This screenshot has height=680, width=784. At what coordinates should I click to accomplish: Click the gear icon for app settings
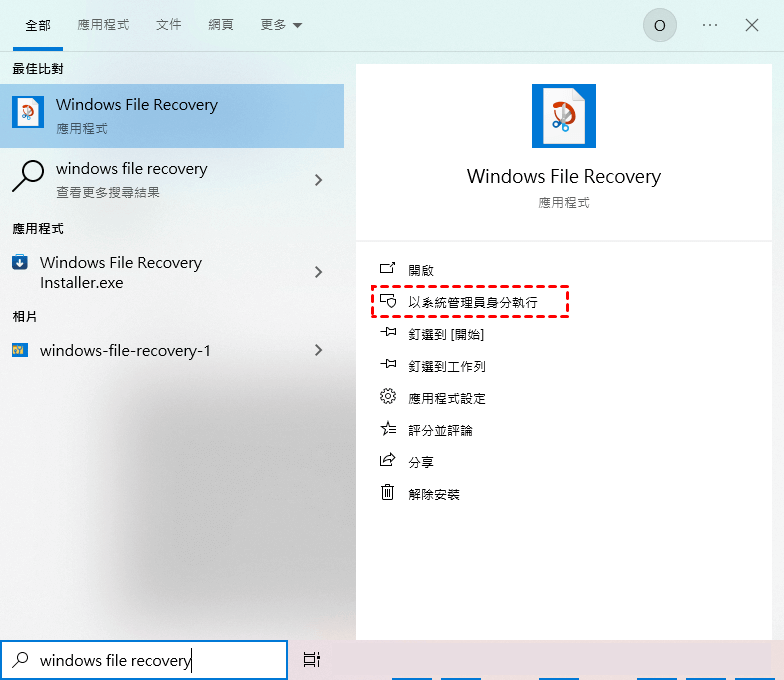tap(388, 396)
